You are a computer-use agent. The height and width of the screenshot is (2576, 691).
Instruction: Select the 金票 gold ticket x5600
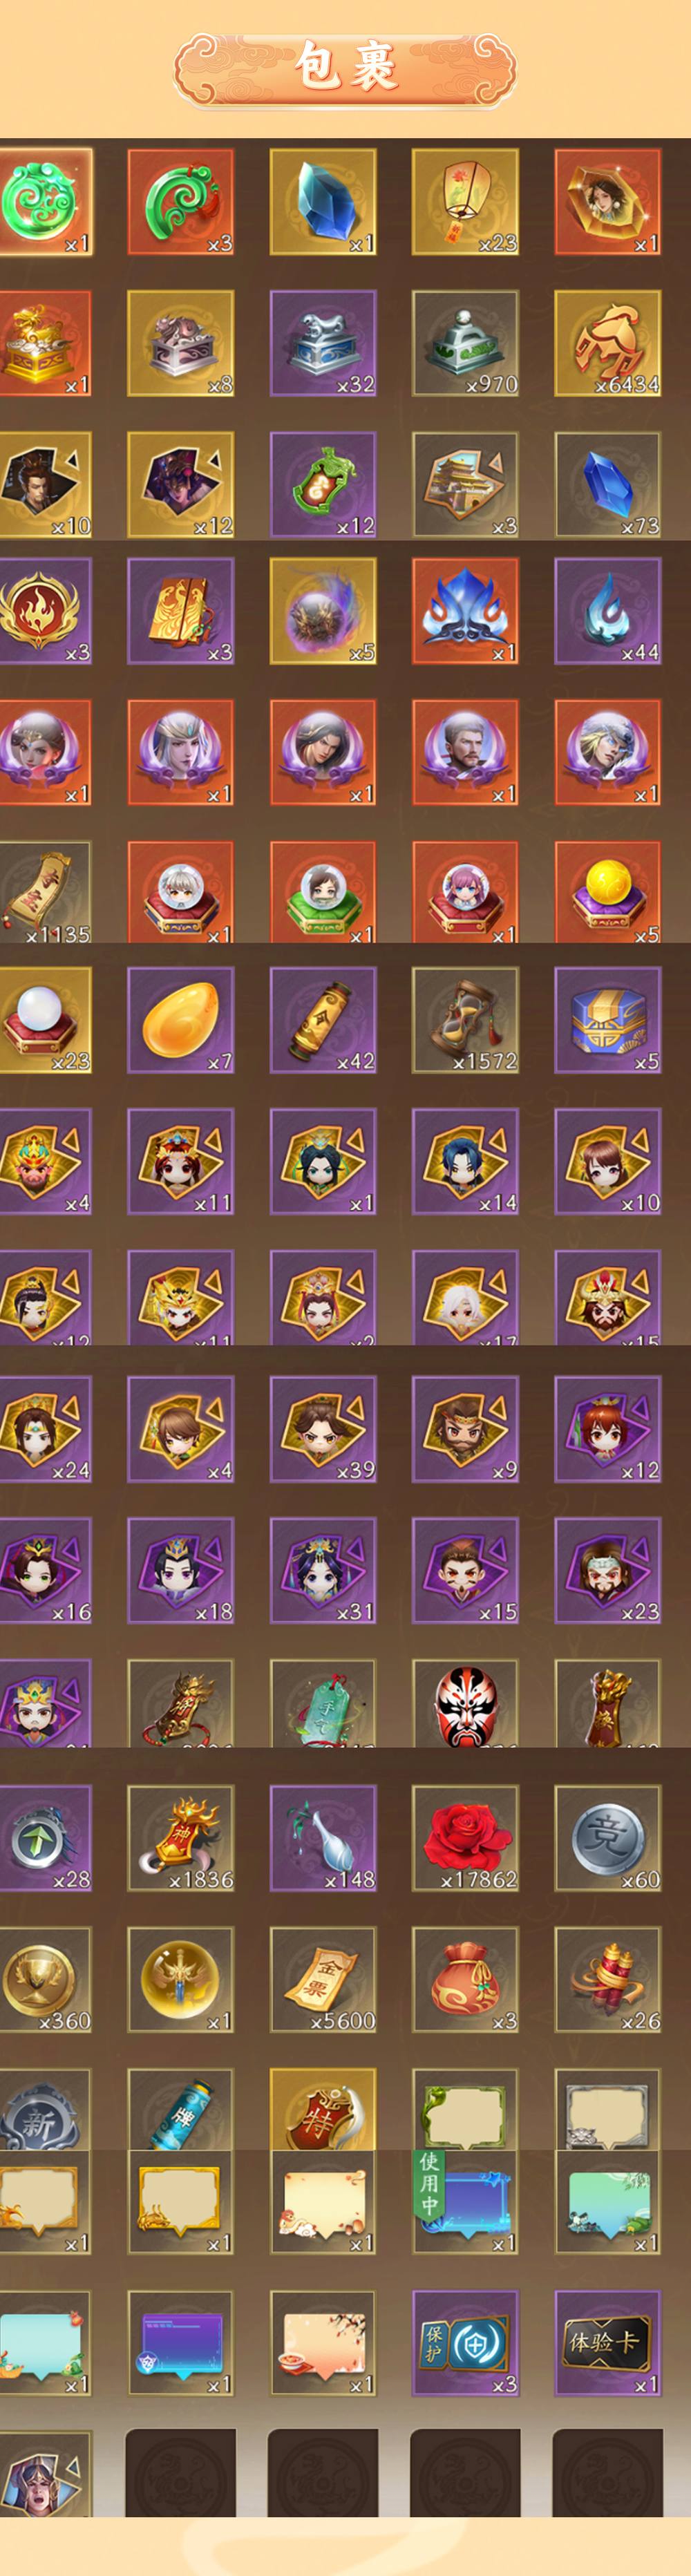tap(323, 1979)
